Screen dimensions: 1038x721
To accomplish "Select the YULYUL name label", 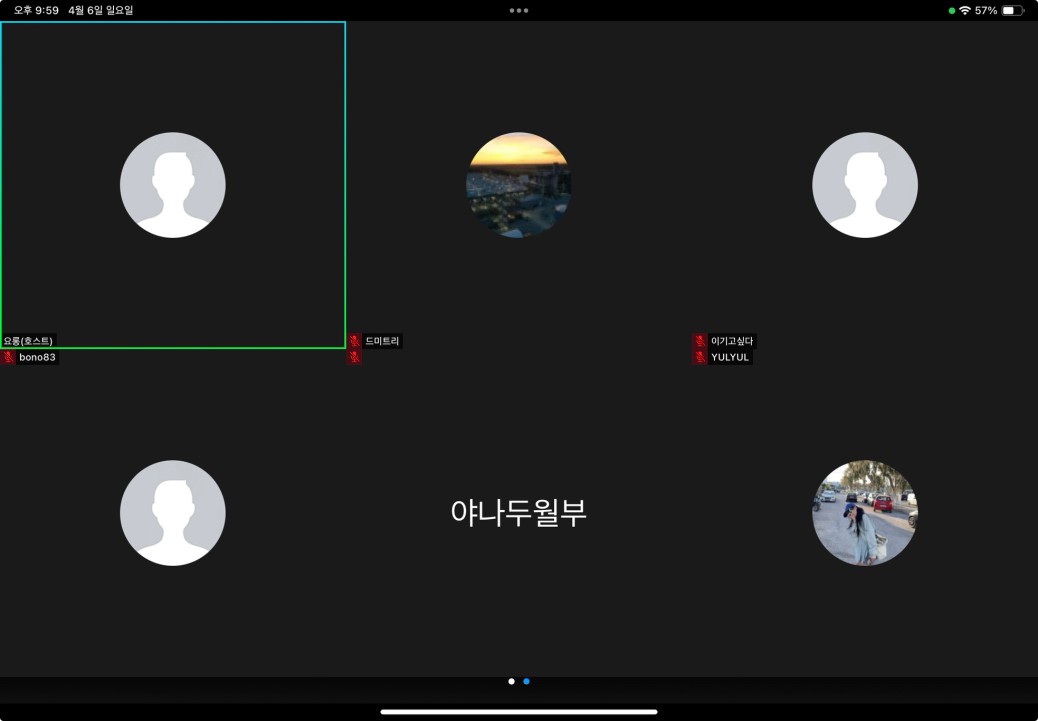I will [730, 357].
